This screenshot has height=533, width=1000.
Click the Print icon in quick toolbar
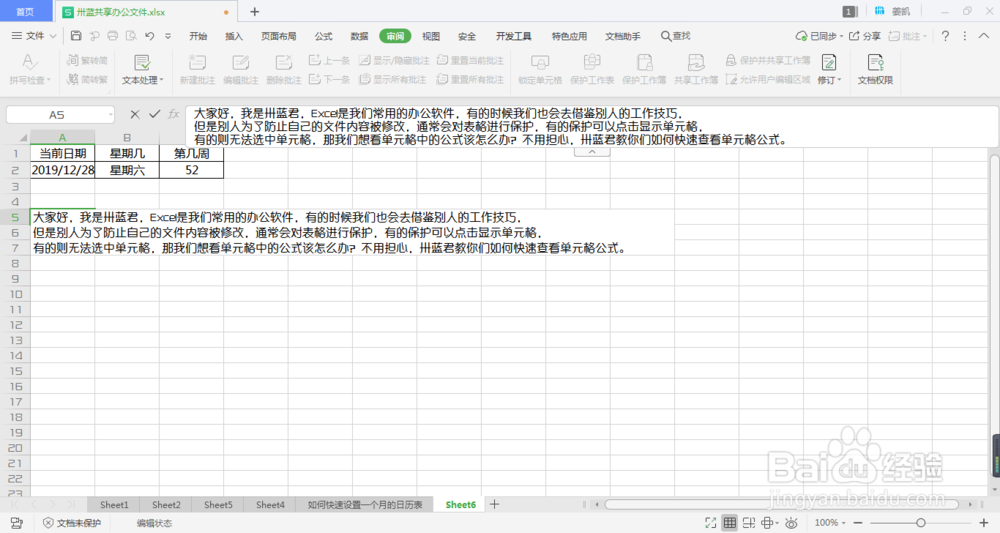[x=113, y=36]
